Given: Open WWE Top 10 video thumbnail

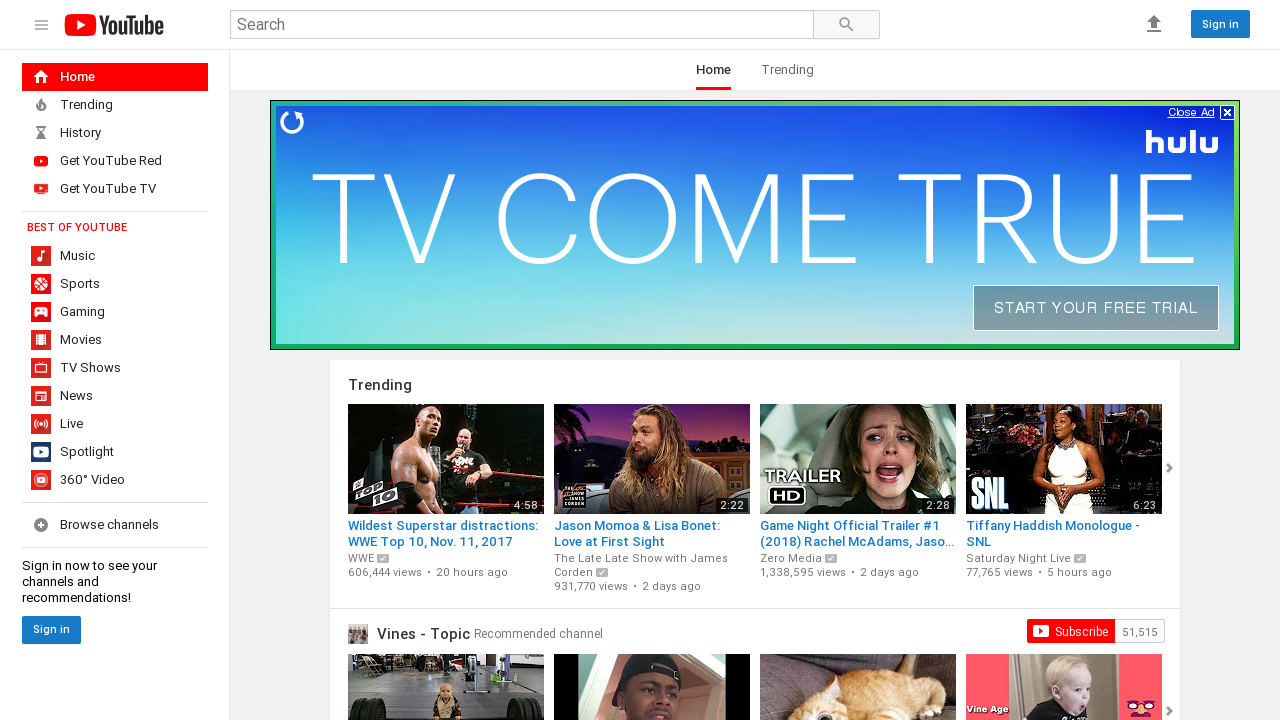Looking at the screenshot, I should (x=446, y=459).
